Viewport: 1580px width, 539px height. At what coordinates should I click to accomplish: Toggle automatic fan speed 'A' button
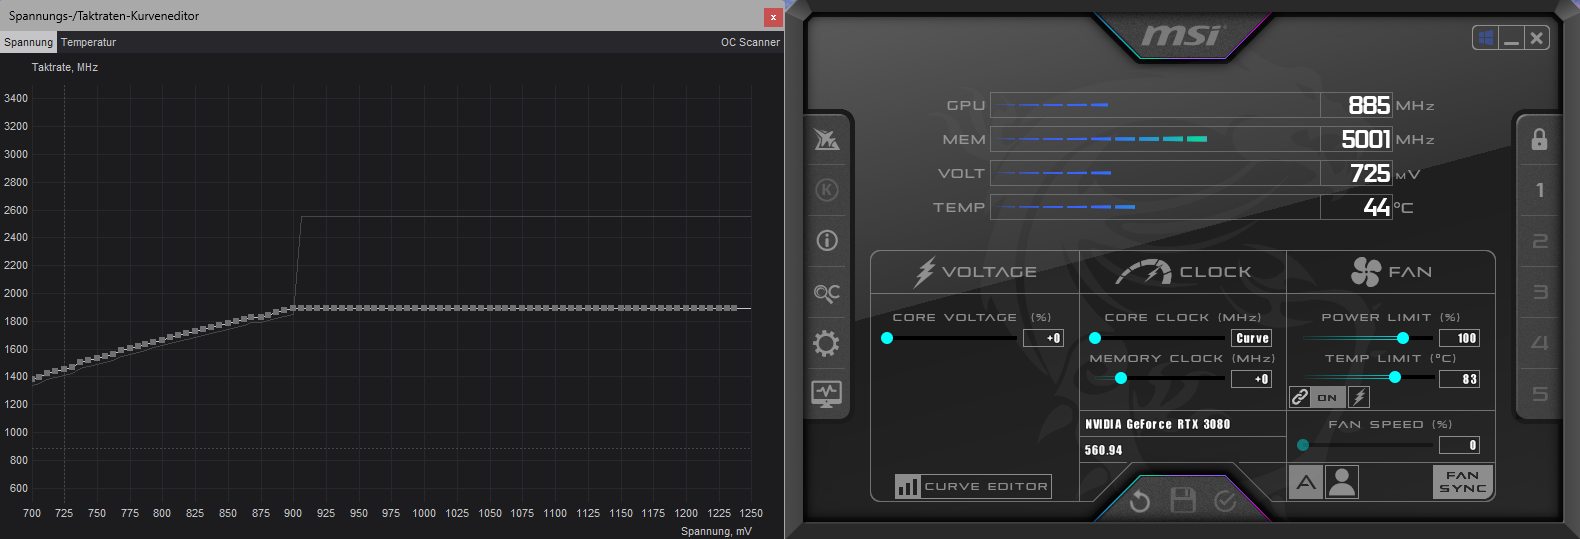coord(1306,482)
